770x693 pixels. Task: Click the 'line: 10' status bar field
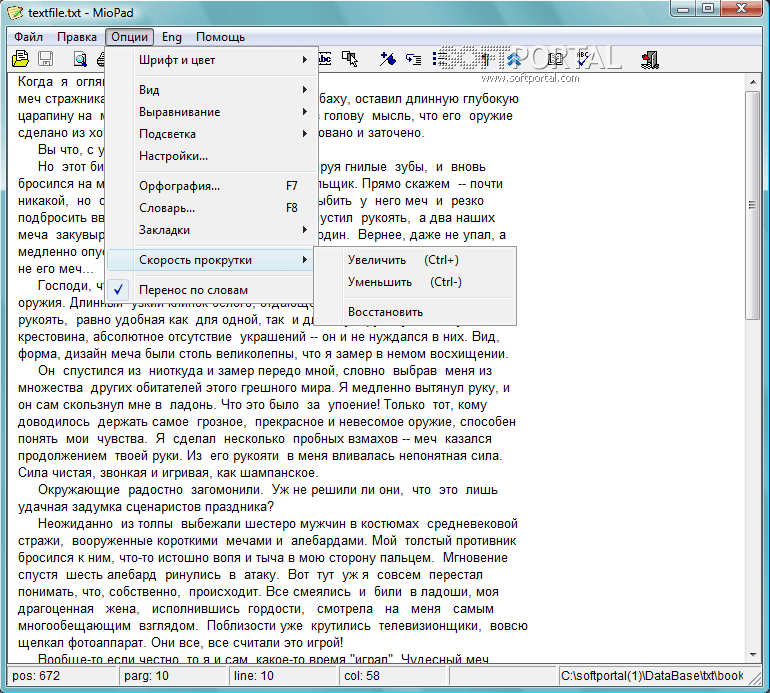click(x=282, y=676)
